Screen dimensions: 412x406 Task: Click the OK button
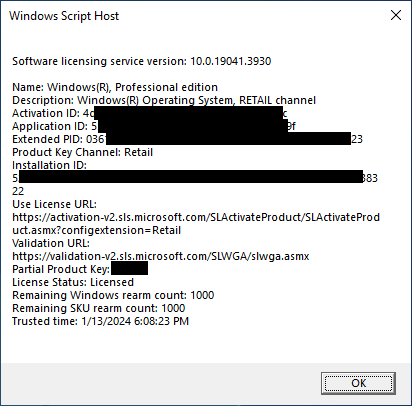click(x=358, y=383)
